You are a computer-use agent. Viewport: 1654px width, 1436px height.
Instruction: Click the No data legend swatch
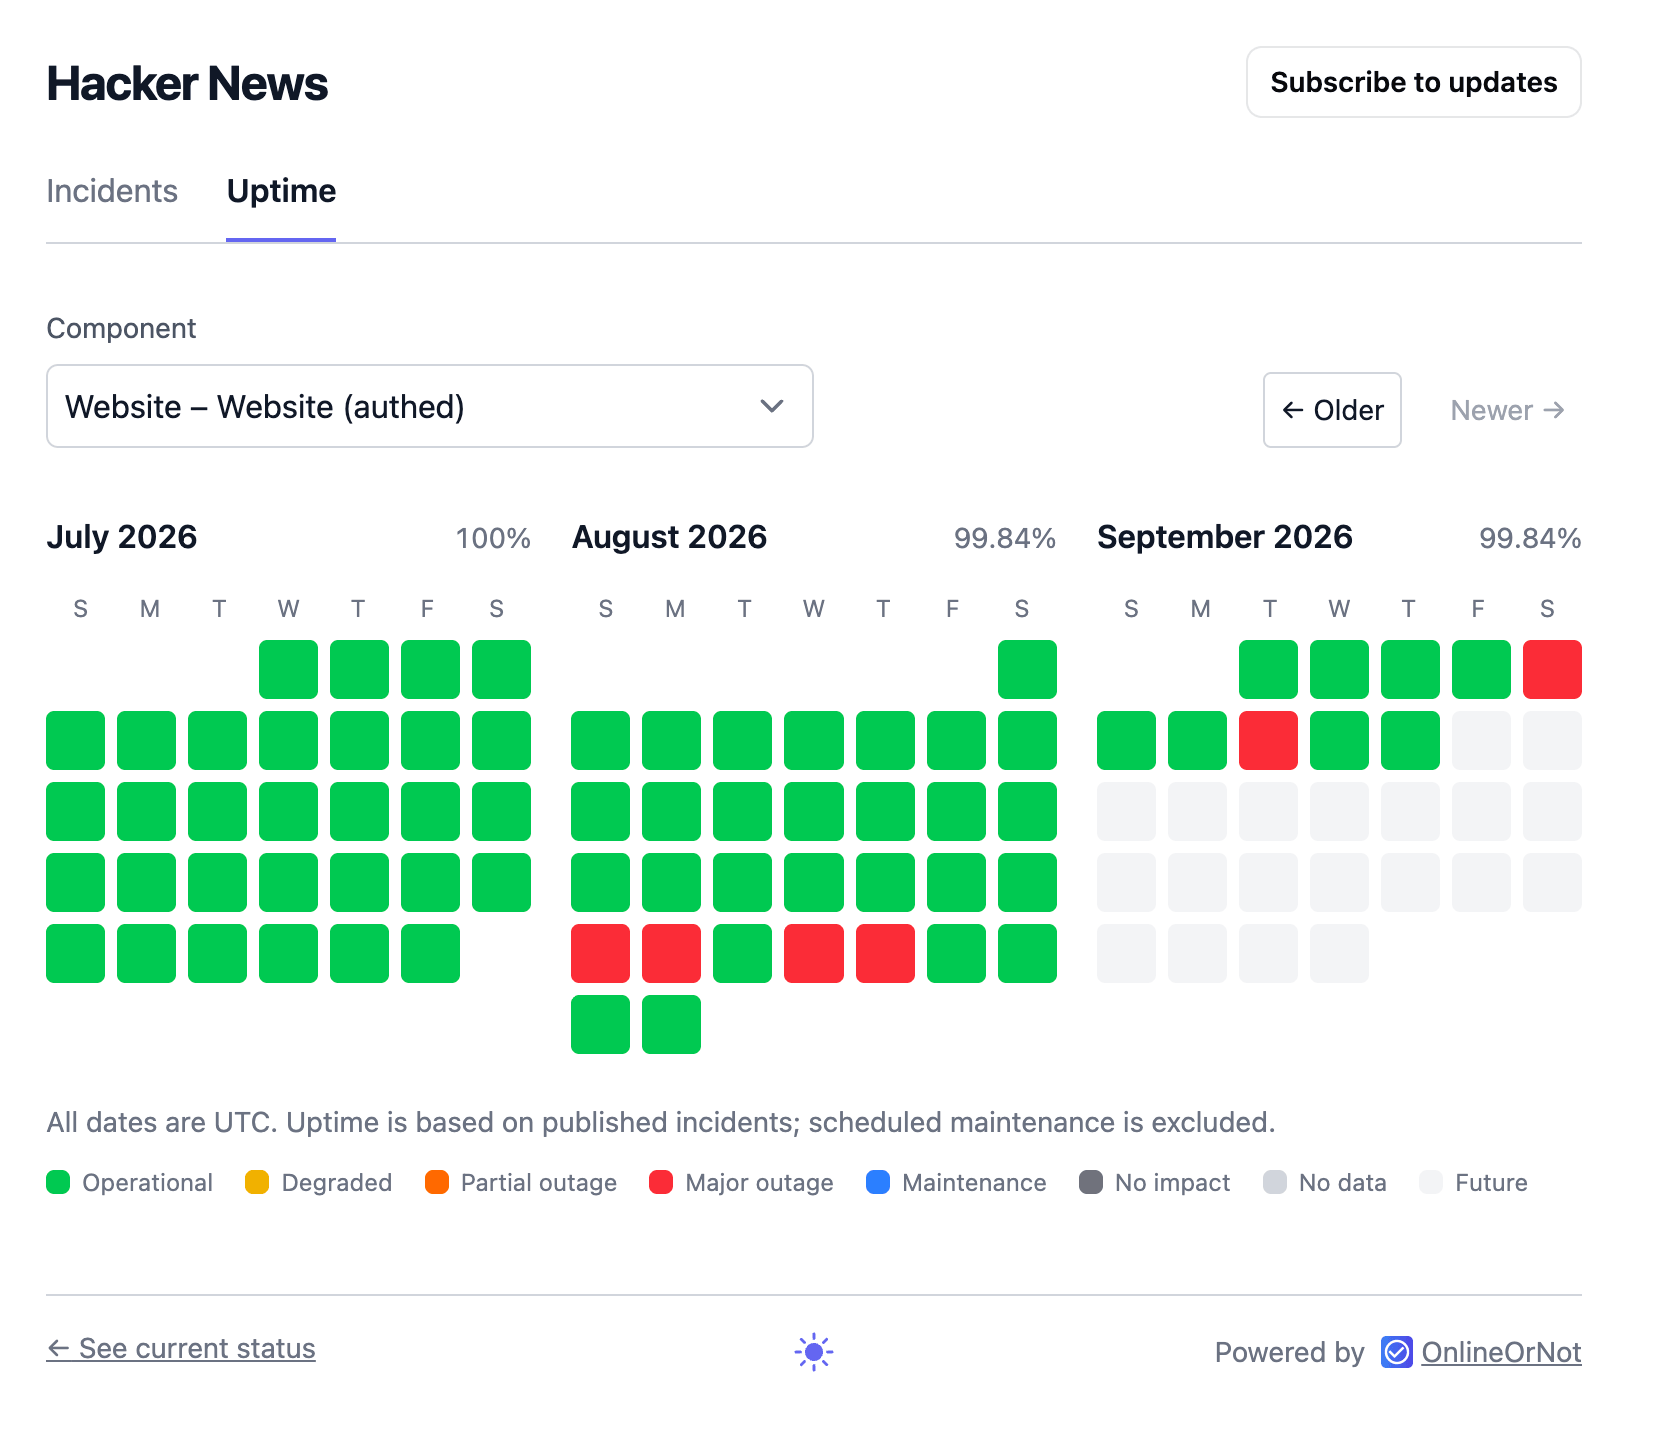1275,1182
